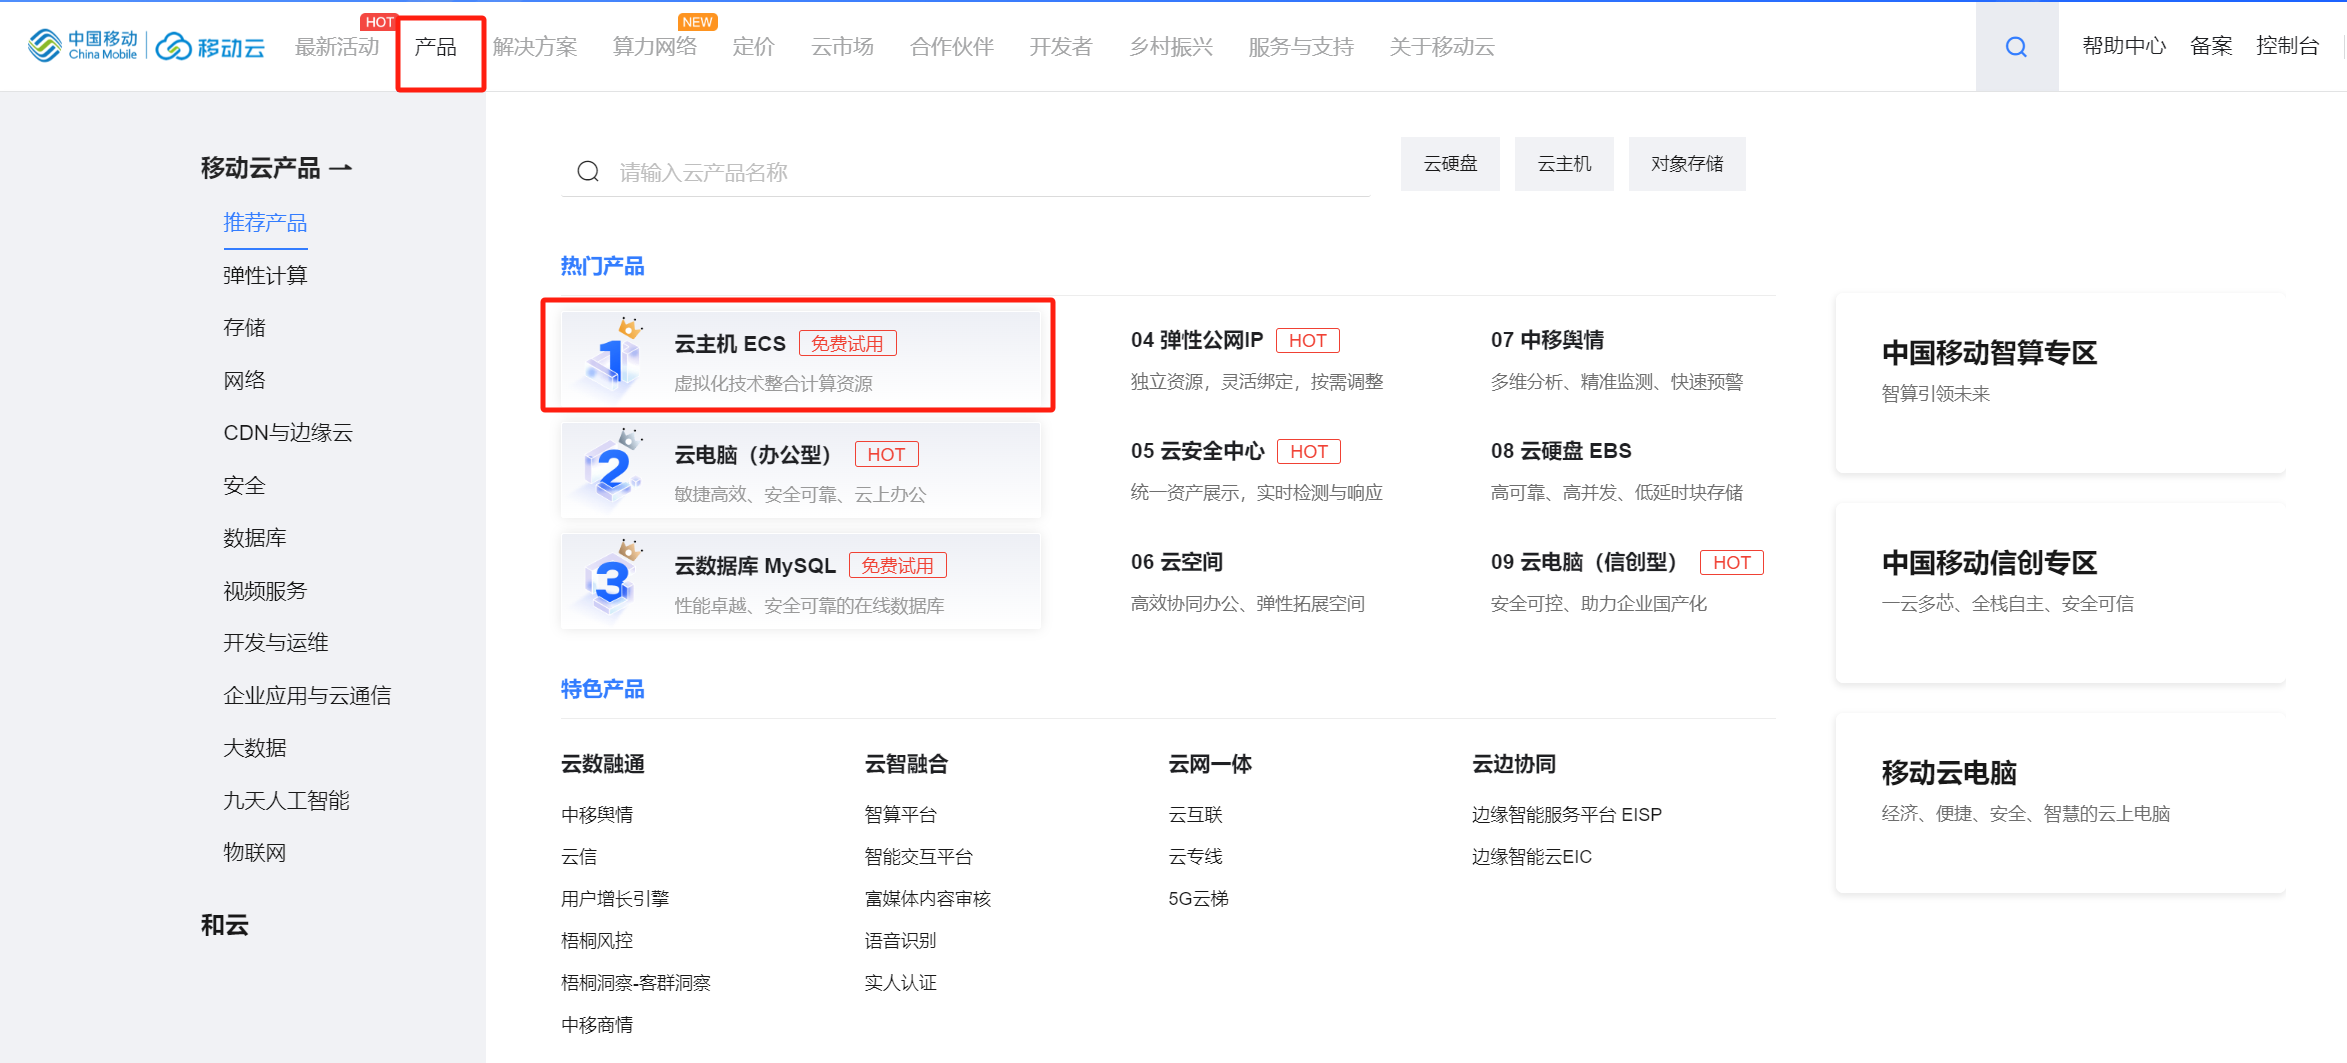
Task: Open 开发者 navigation item
Action: point(1061,47)
